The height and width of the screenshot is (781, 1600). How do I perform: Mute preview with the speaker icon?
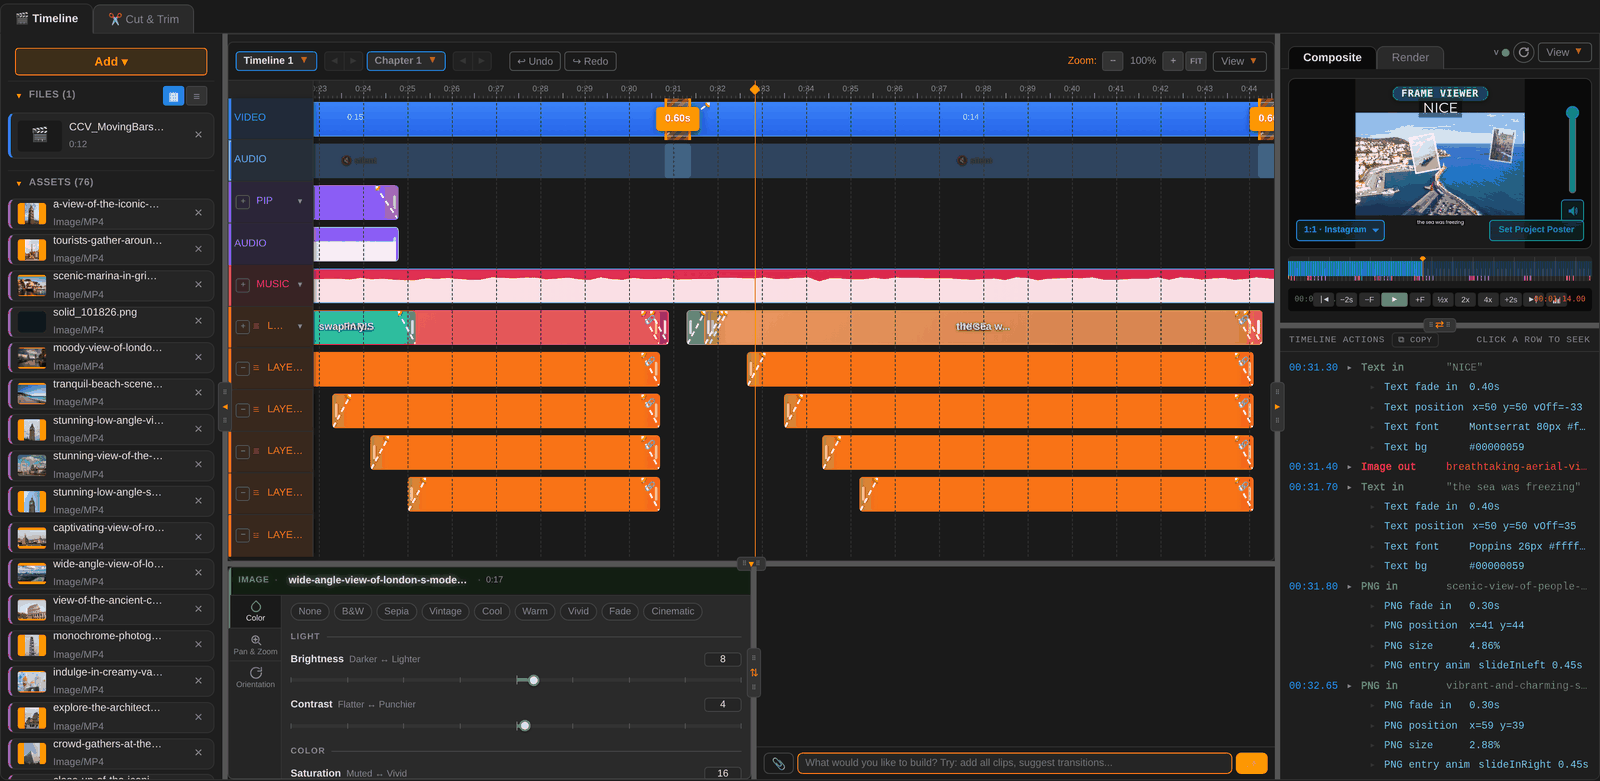[1573, 211]
